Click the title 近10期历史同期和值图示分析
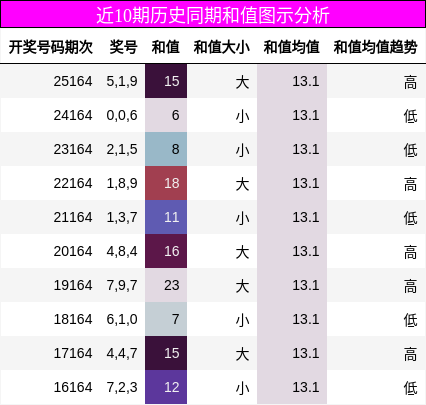Image resolution: width=426 pixels, height=405 pixels. 213,15
